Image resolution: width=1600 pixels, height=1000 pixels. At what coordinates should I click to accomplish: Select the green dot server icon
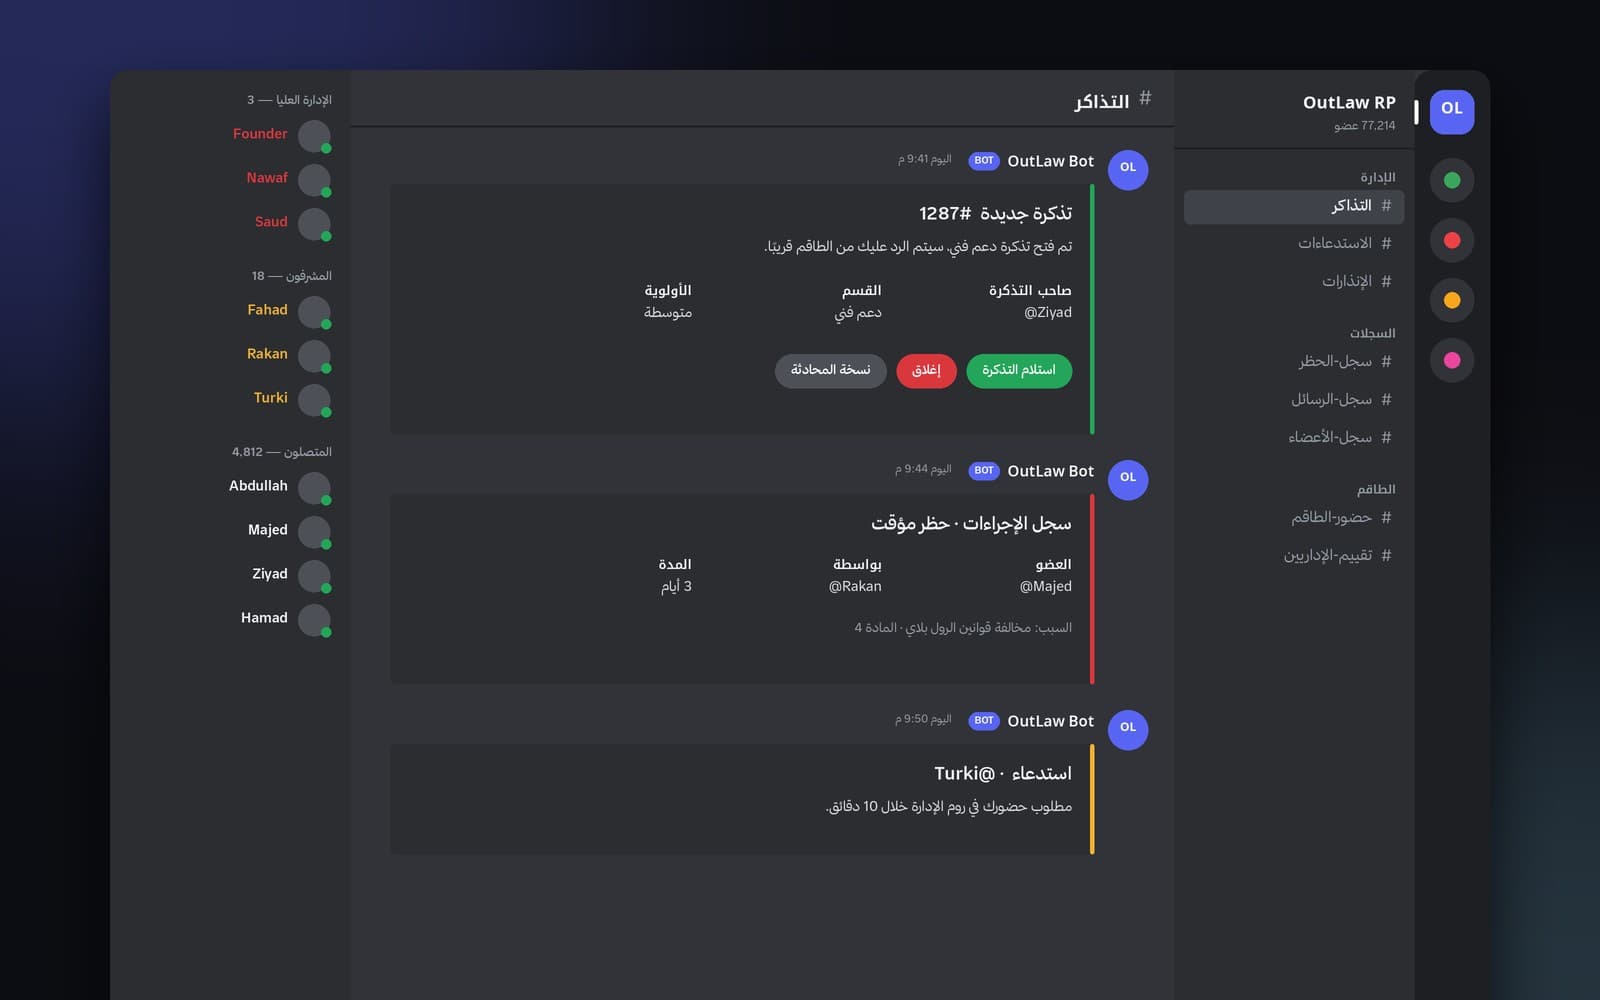1452,180
